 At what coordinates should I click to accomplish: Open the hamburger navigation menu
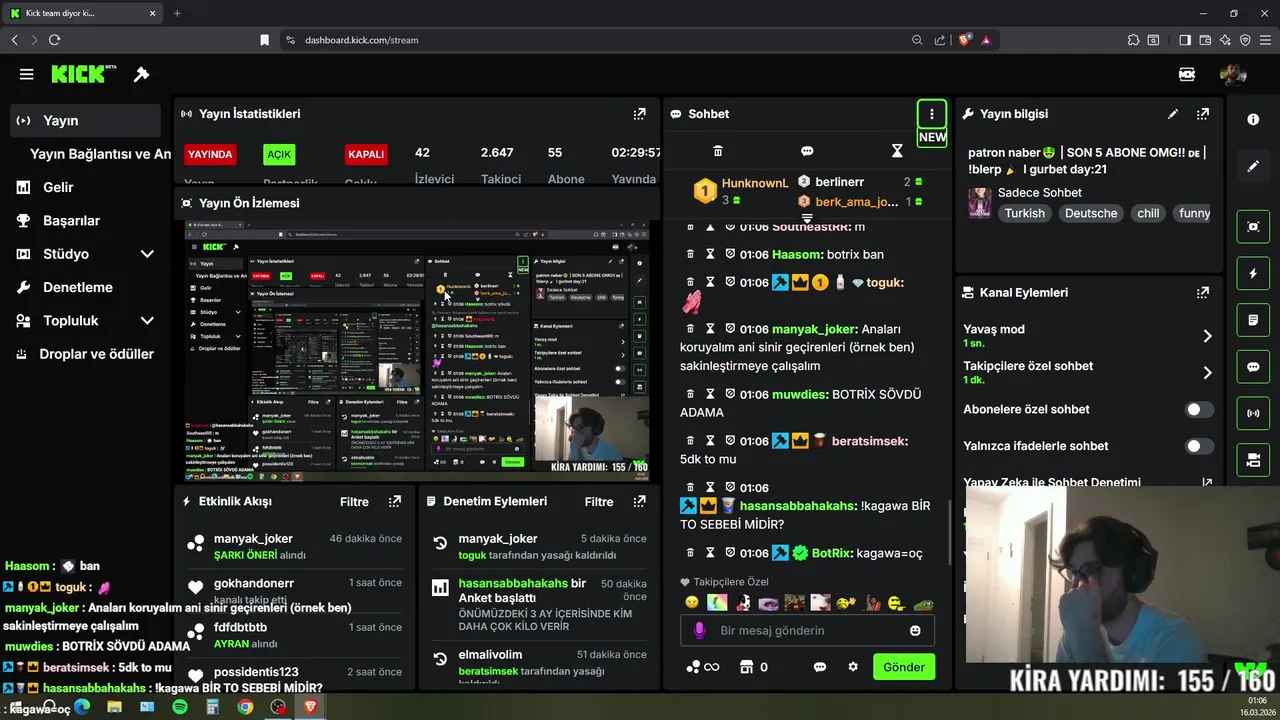(x=27, y=74)
